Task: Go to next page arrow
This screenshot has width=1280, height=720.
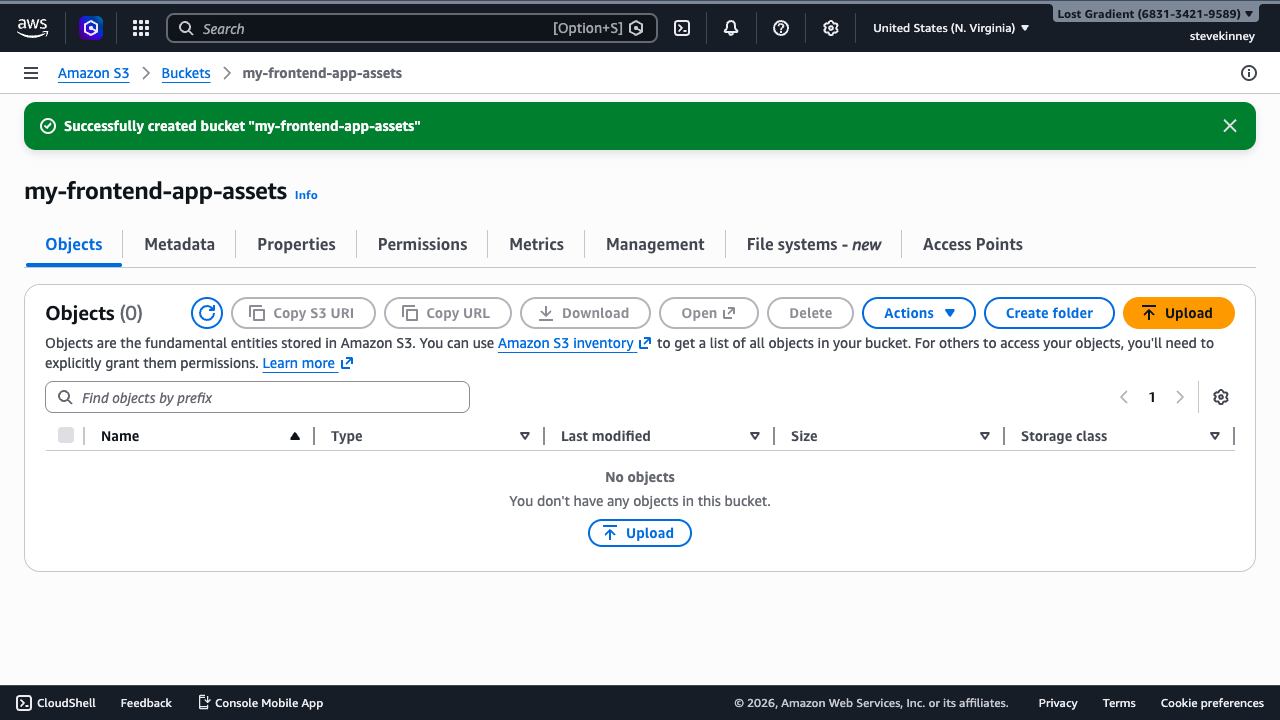Action: 1180,397
